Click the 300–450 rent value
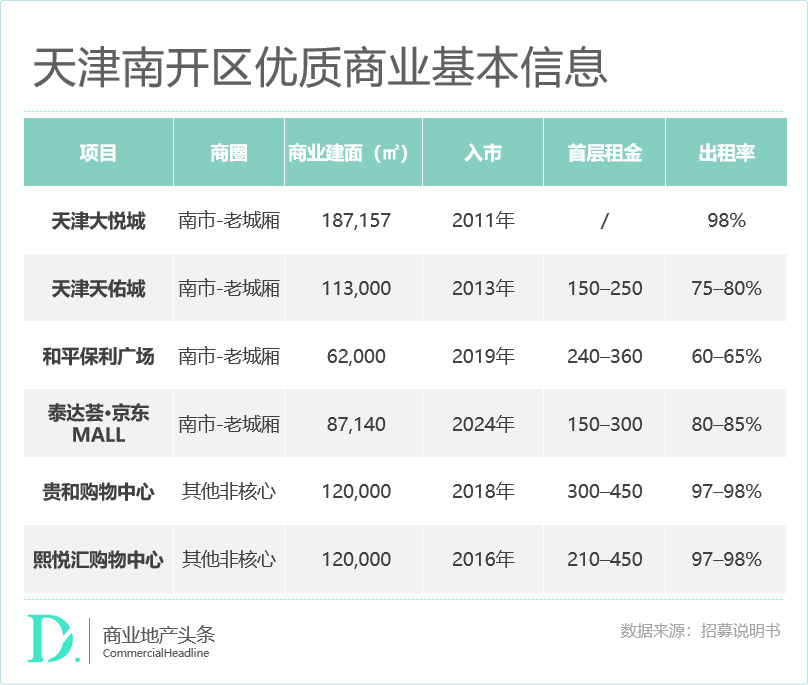This screenshot has height=685, width=808. click(604, 491)
